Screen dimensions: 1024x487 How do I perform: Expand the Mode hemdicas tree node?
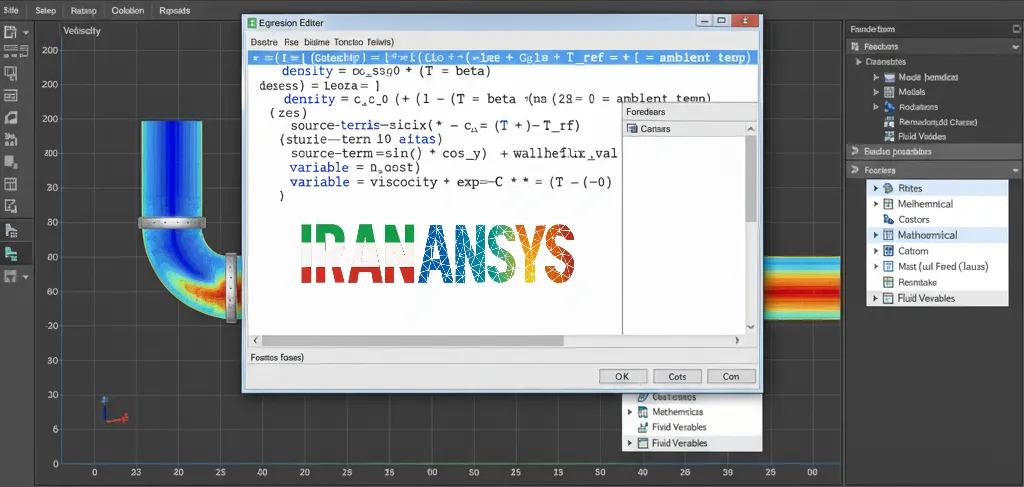(x=876, y=77)
